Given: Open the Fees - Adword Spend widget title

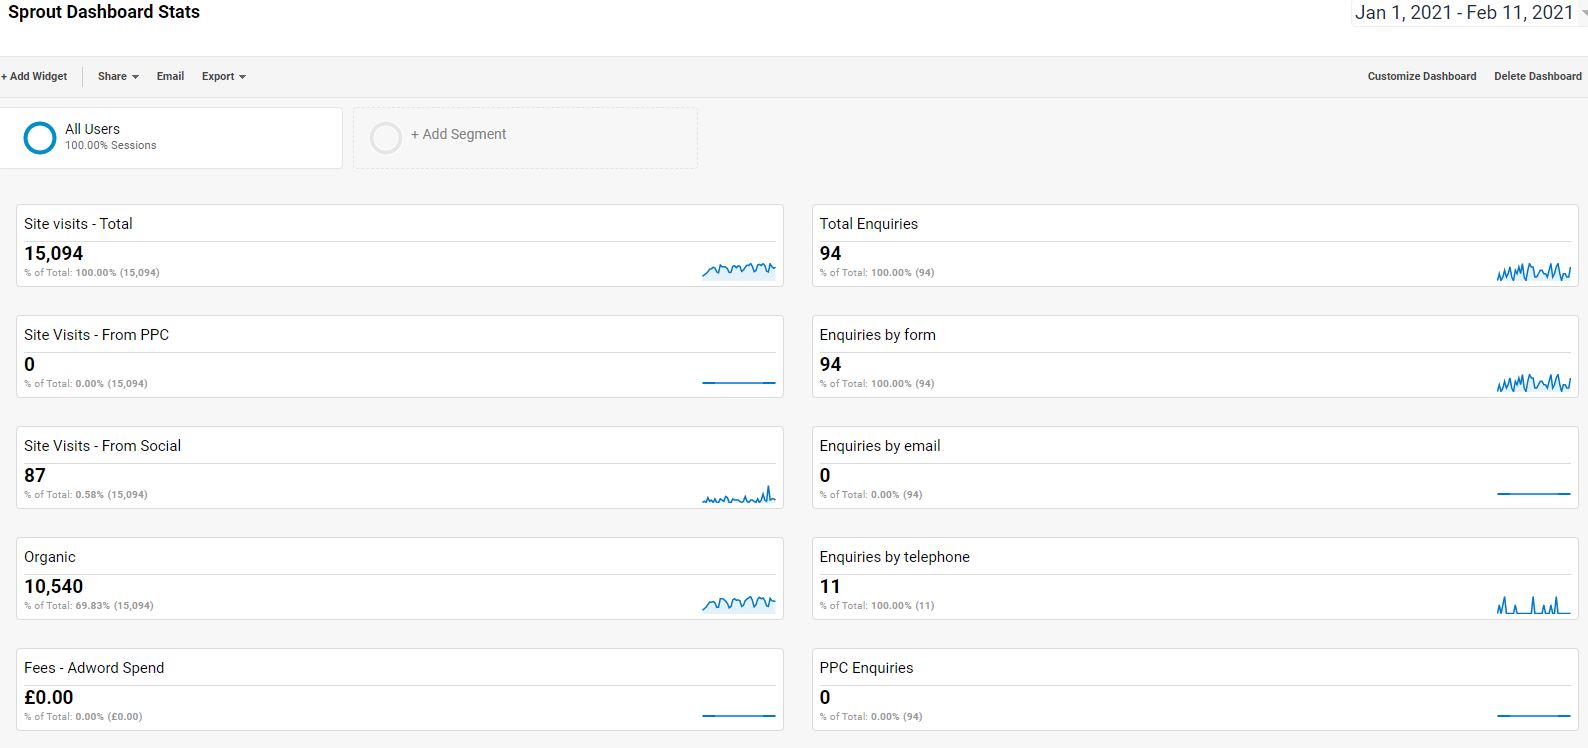Looking at the screenshot, I should point(94,668).
